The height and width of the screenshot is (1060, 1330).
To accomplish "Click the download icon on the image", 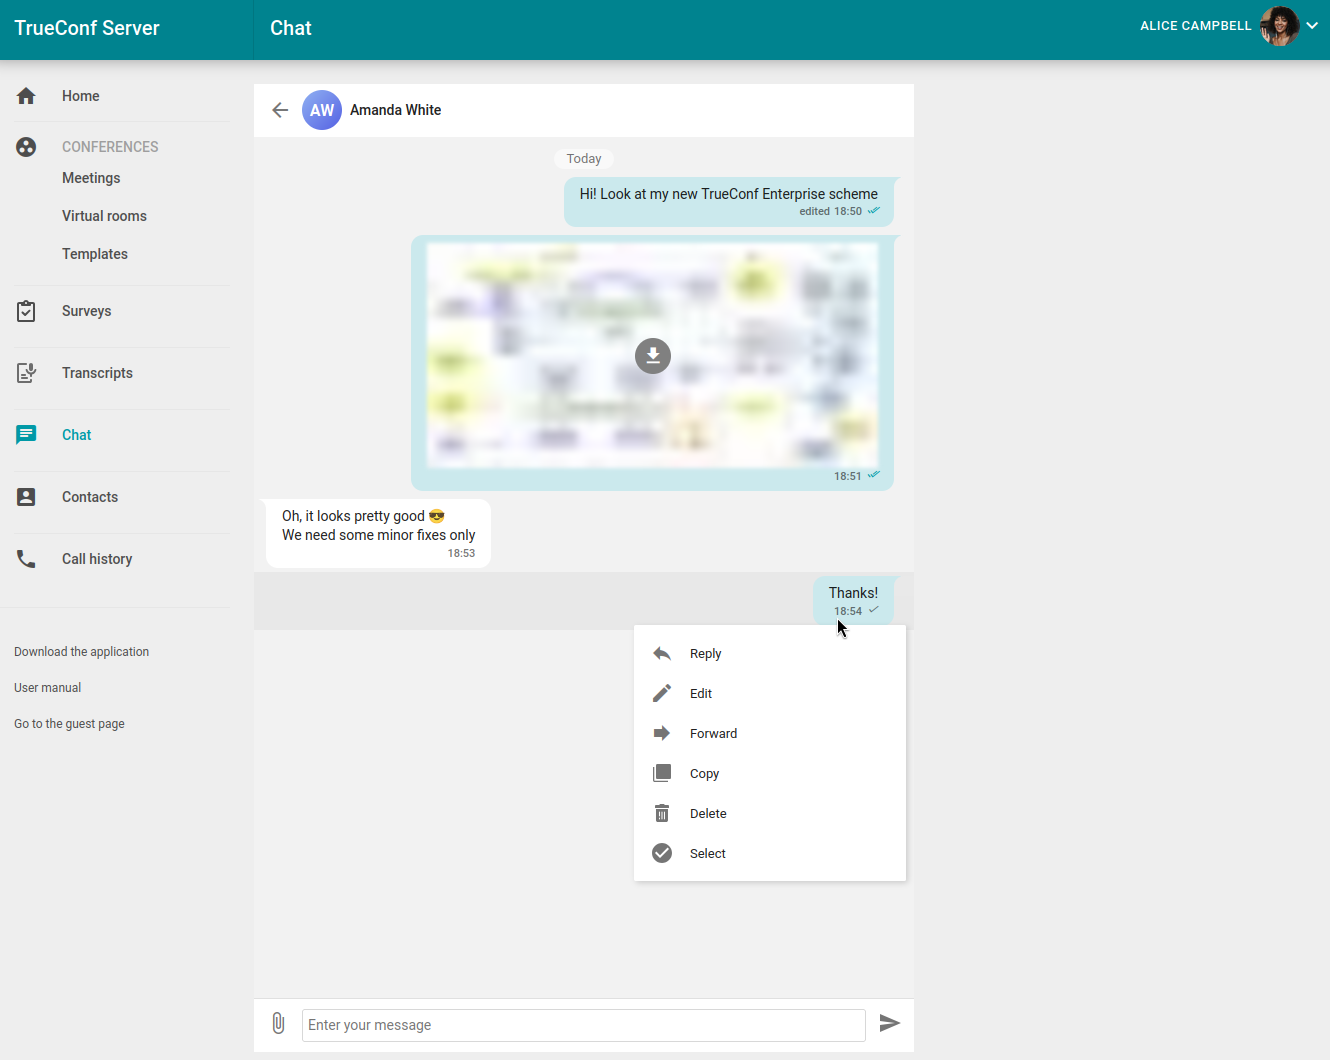I will pos(652,356).
